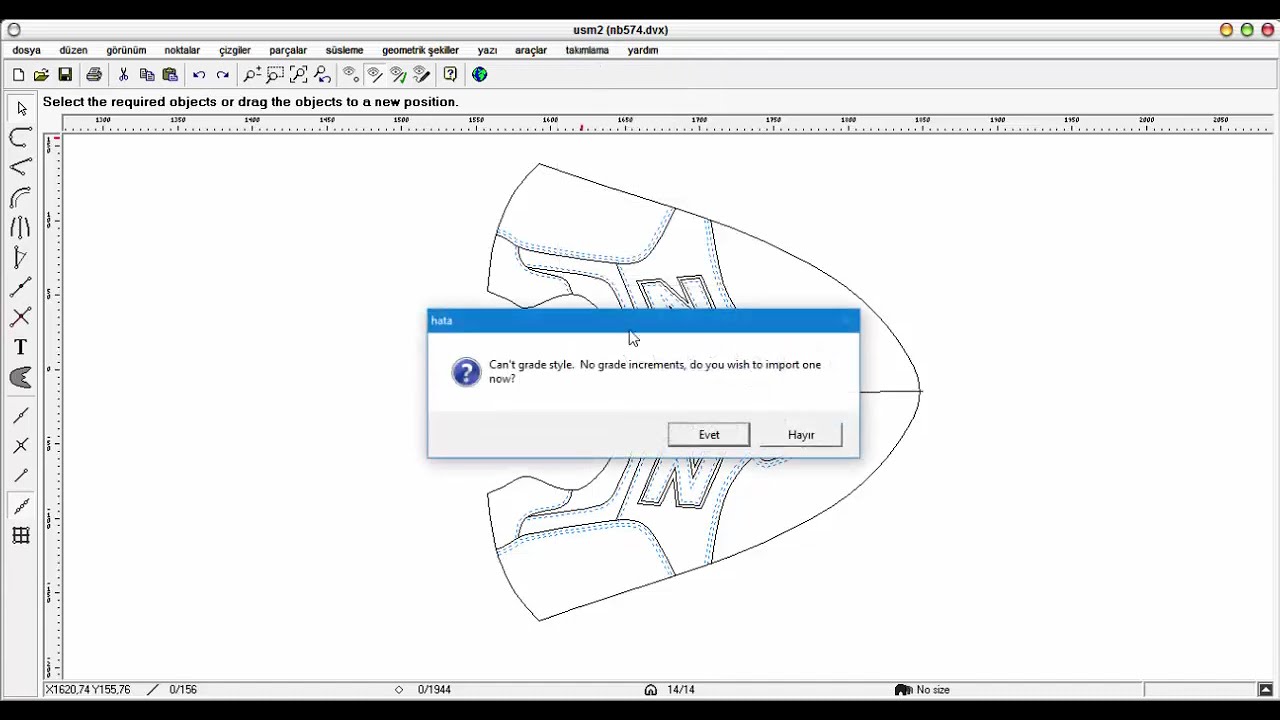Click the hata dialog title bar
1280x720 pixels.
click(x=643, y=321)
